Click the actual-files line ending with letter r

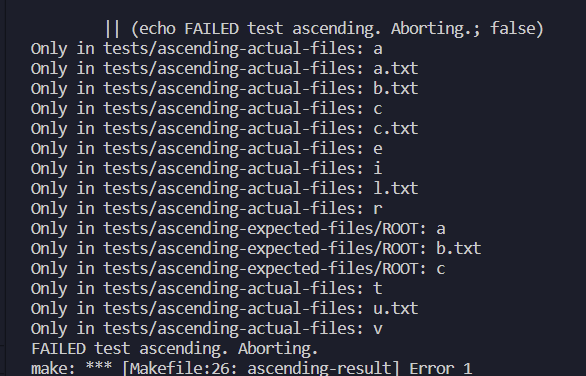[206, 209]
